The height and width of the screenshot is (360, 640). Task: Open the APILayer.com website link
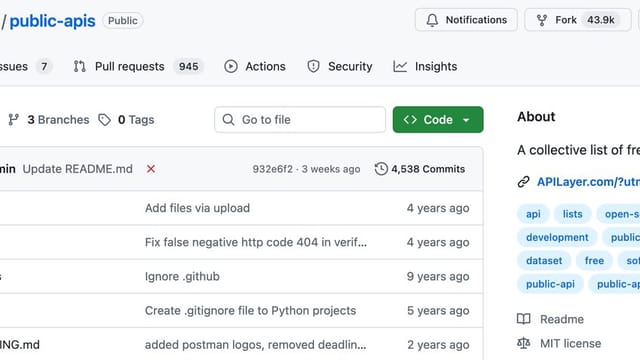pos(588,182)
